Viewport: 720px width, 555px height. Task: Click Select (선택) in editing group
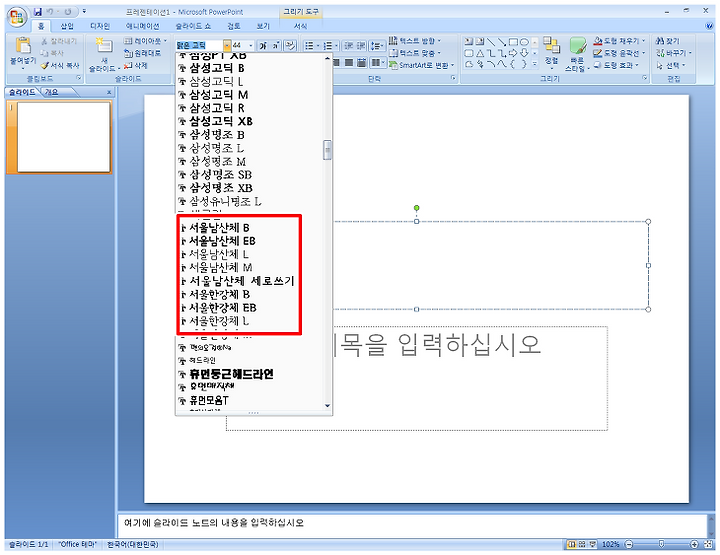point(671,65)
